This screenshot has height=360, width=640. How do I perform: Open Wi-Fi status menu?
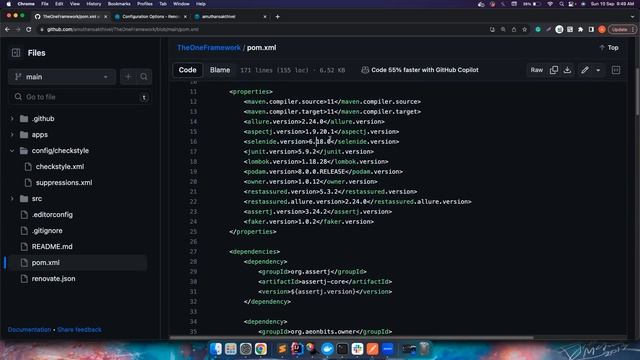[x=550, y=4]
